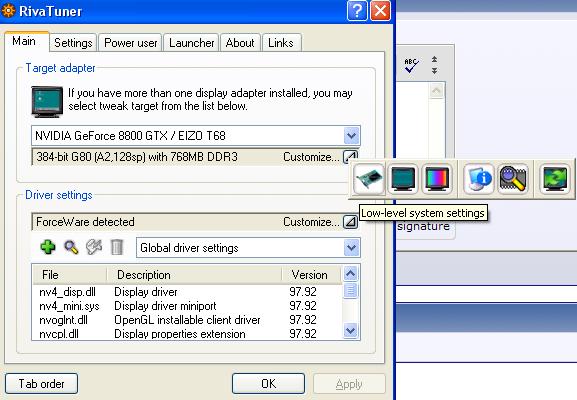The image size is (577, 400).
Task: Click the trash can delete profile icon
Action: point(117,247)
